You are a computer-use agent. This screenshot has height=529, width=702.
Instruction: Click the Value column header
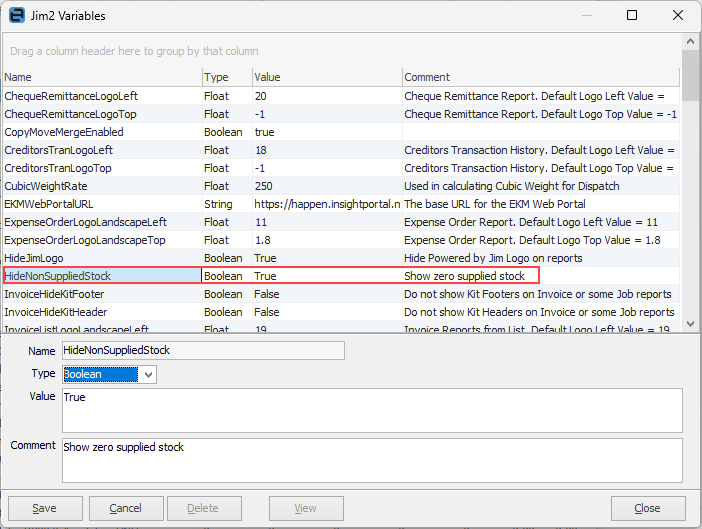click(x=325, y=77)
